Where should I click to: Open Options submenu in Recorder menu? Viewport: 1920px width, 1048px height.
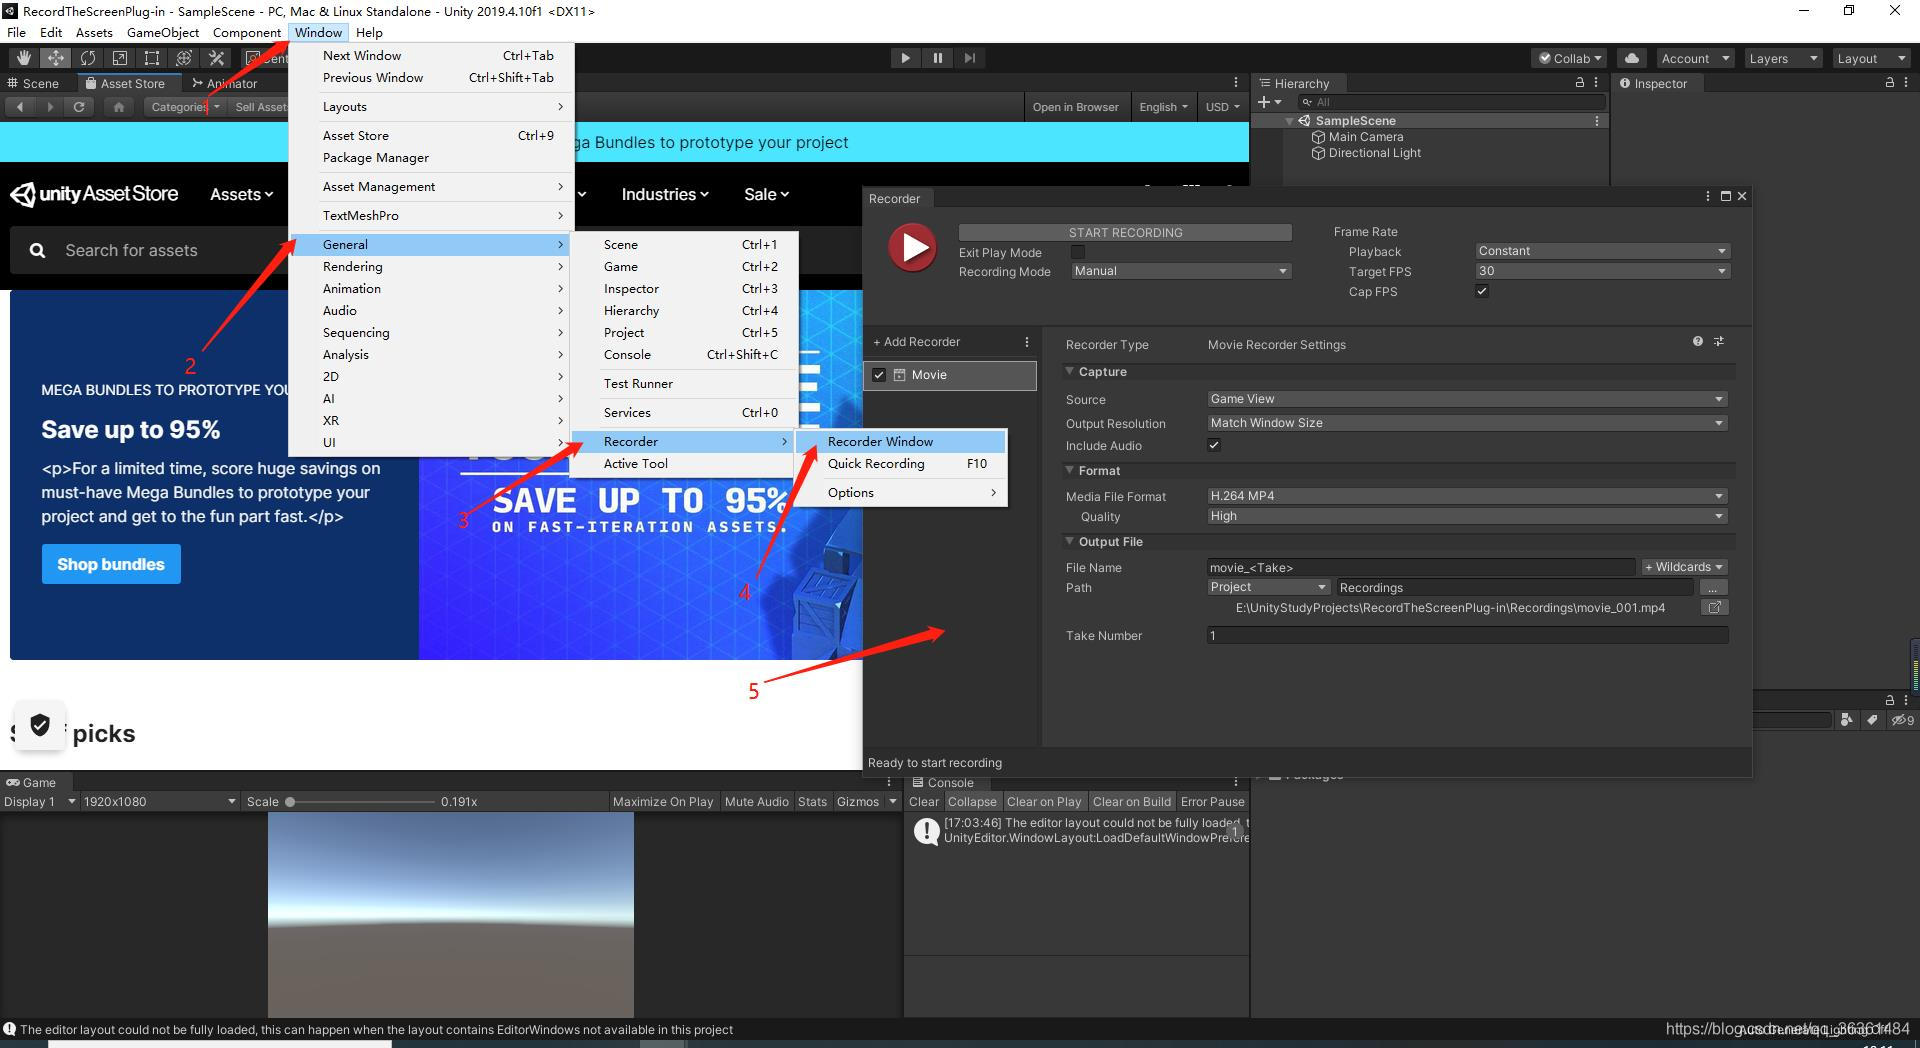pos(901,493)
